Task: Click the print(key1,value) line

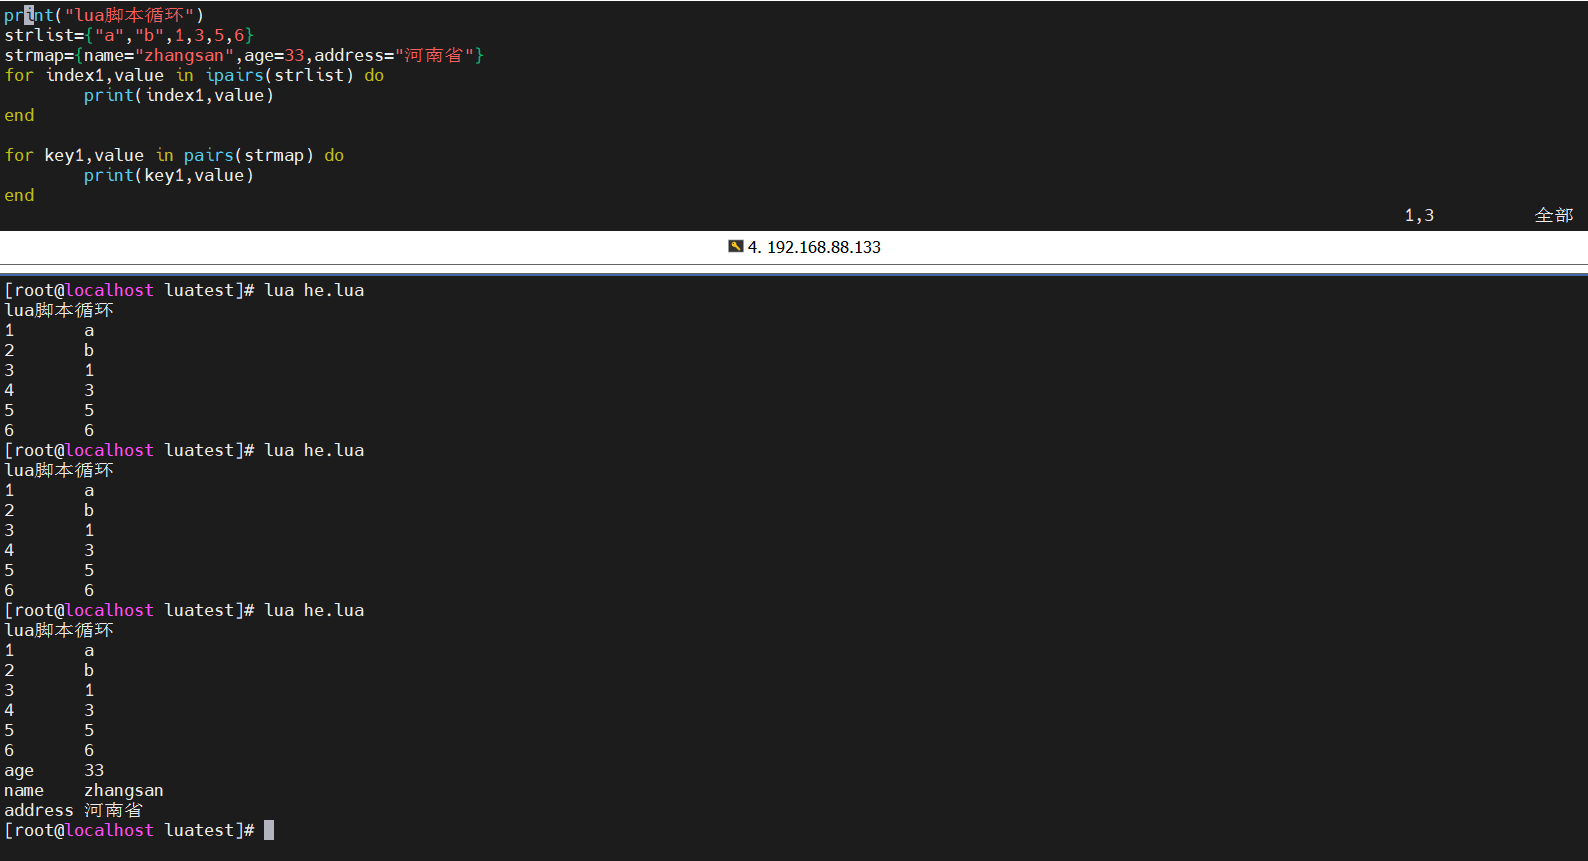Action: [x=169, y=175]
